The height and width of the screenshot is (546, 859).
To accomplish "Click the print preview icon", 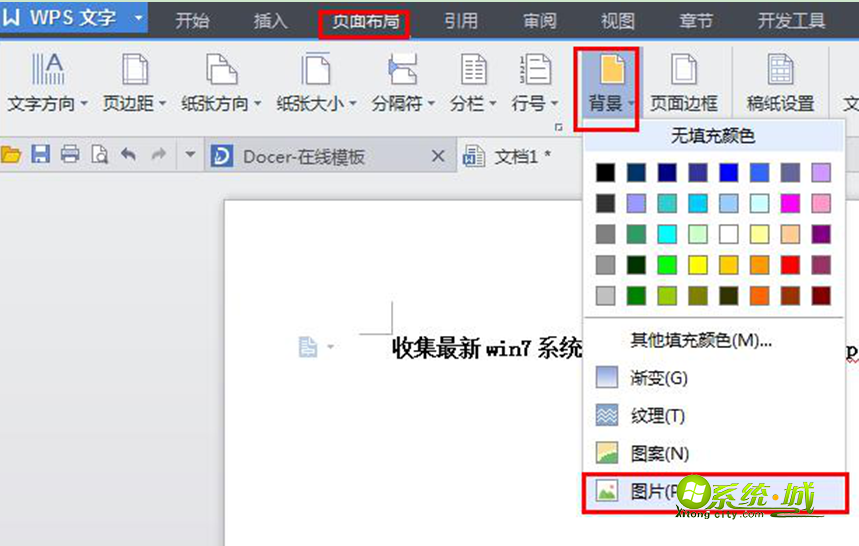I will [99, 155].
